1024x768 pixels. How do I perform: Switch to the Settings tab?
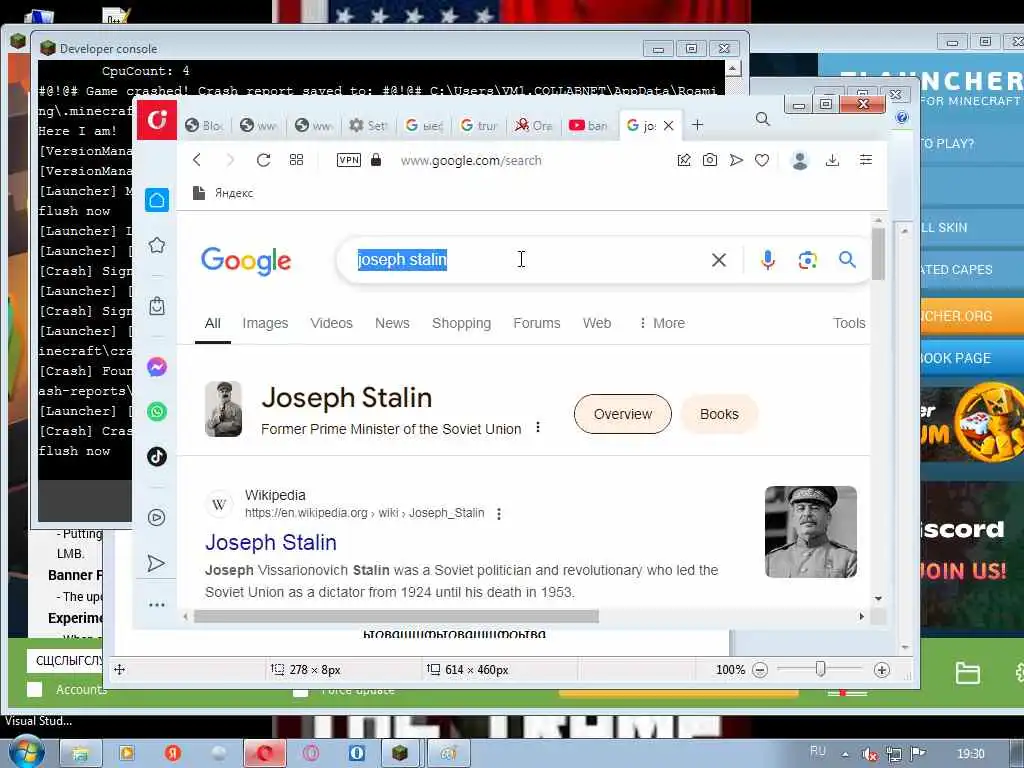[x=368, y=125]
